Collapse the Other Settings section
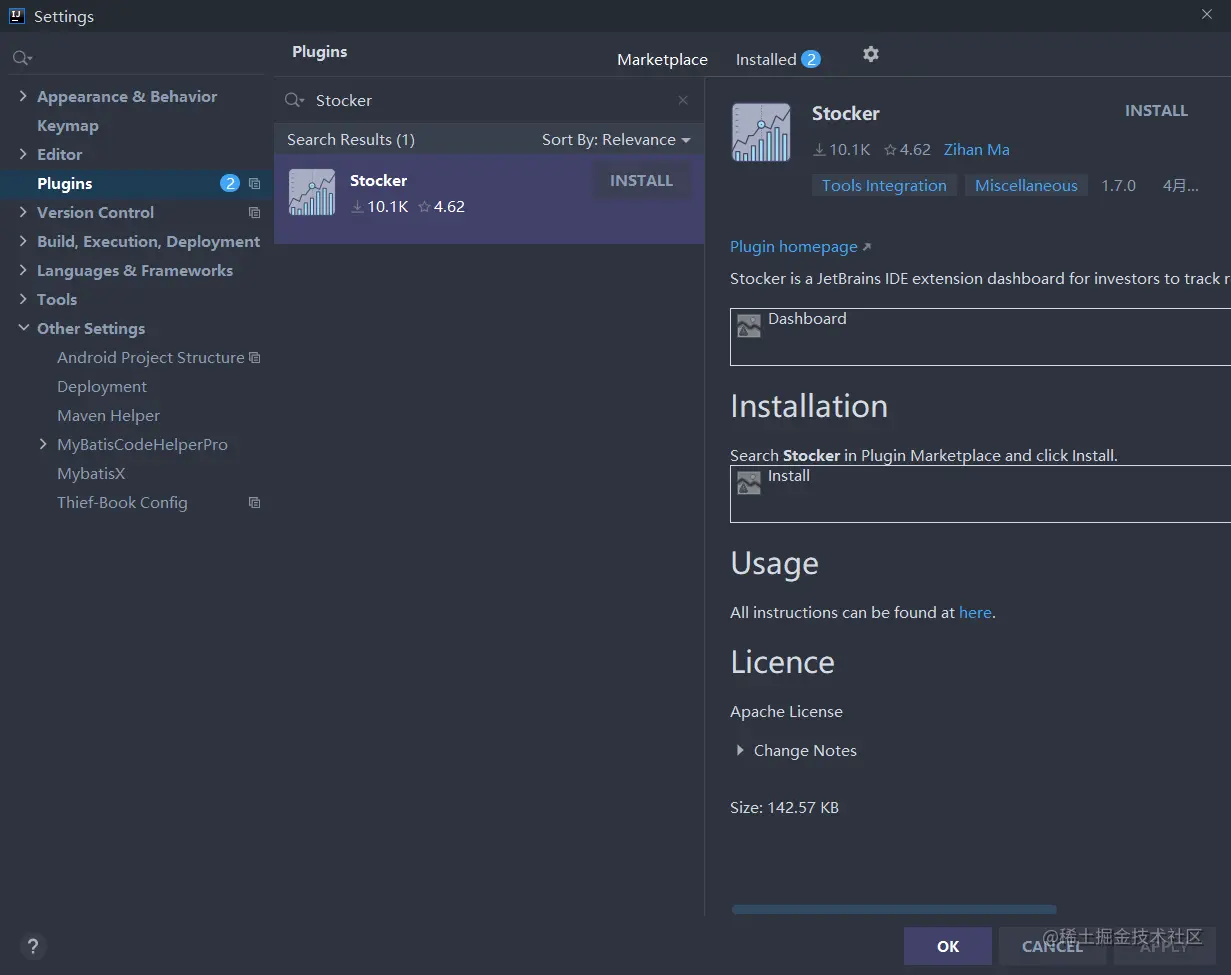This screenshot has height=975, width=1231. 23,328
